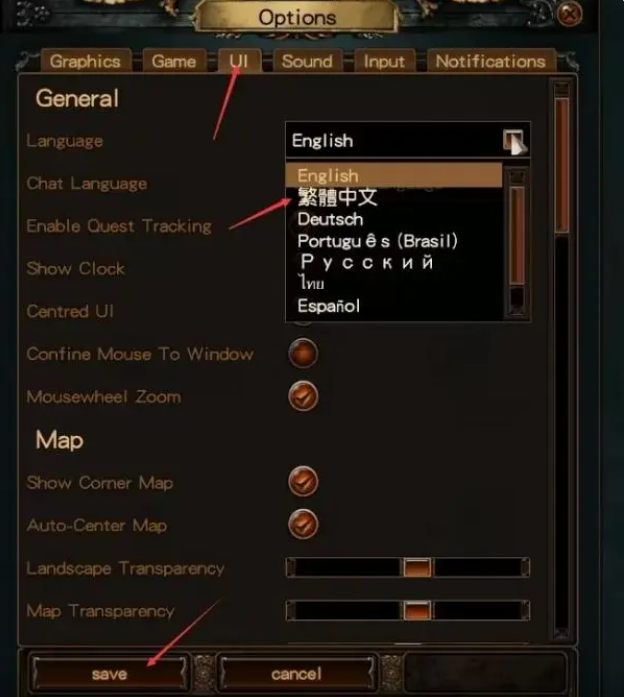Click the Language dropdown arrow icon
This screenshot has height=697, width=624.
point(514,141)
